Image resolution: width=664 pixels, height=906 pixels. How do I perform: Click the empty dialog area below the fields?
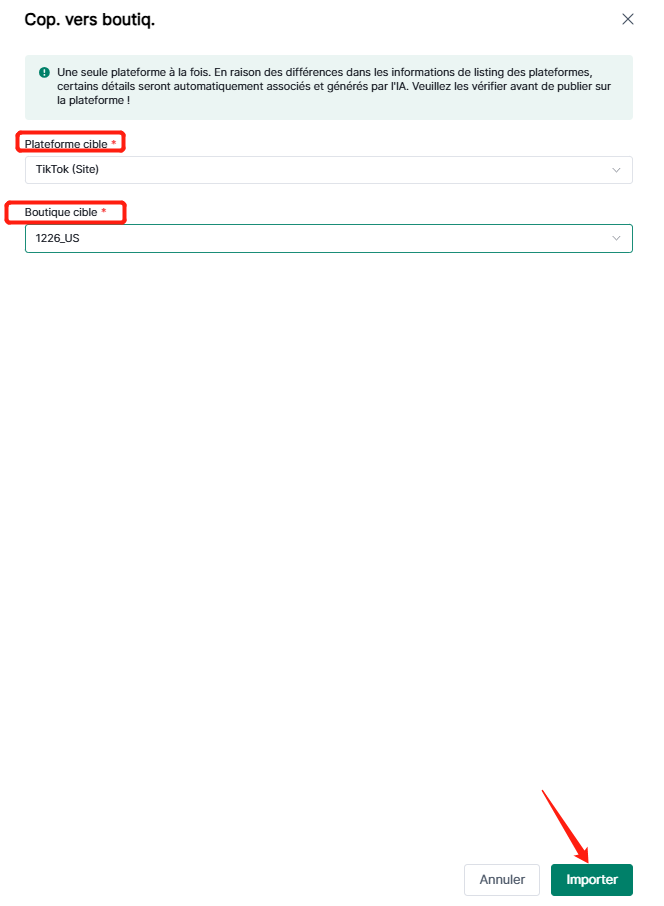coord(329,520)
